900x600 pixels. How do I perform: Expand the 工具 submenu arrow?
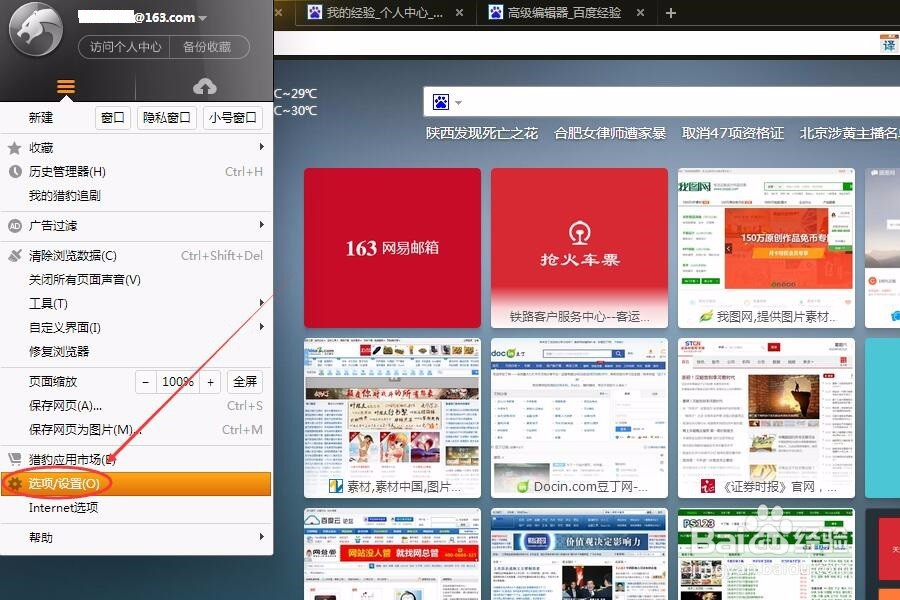click(x=260, y=303)
